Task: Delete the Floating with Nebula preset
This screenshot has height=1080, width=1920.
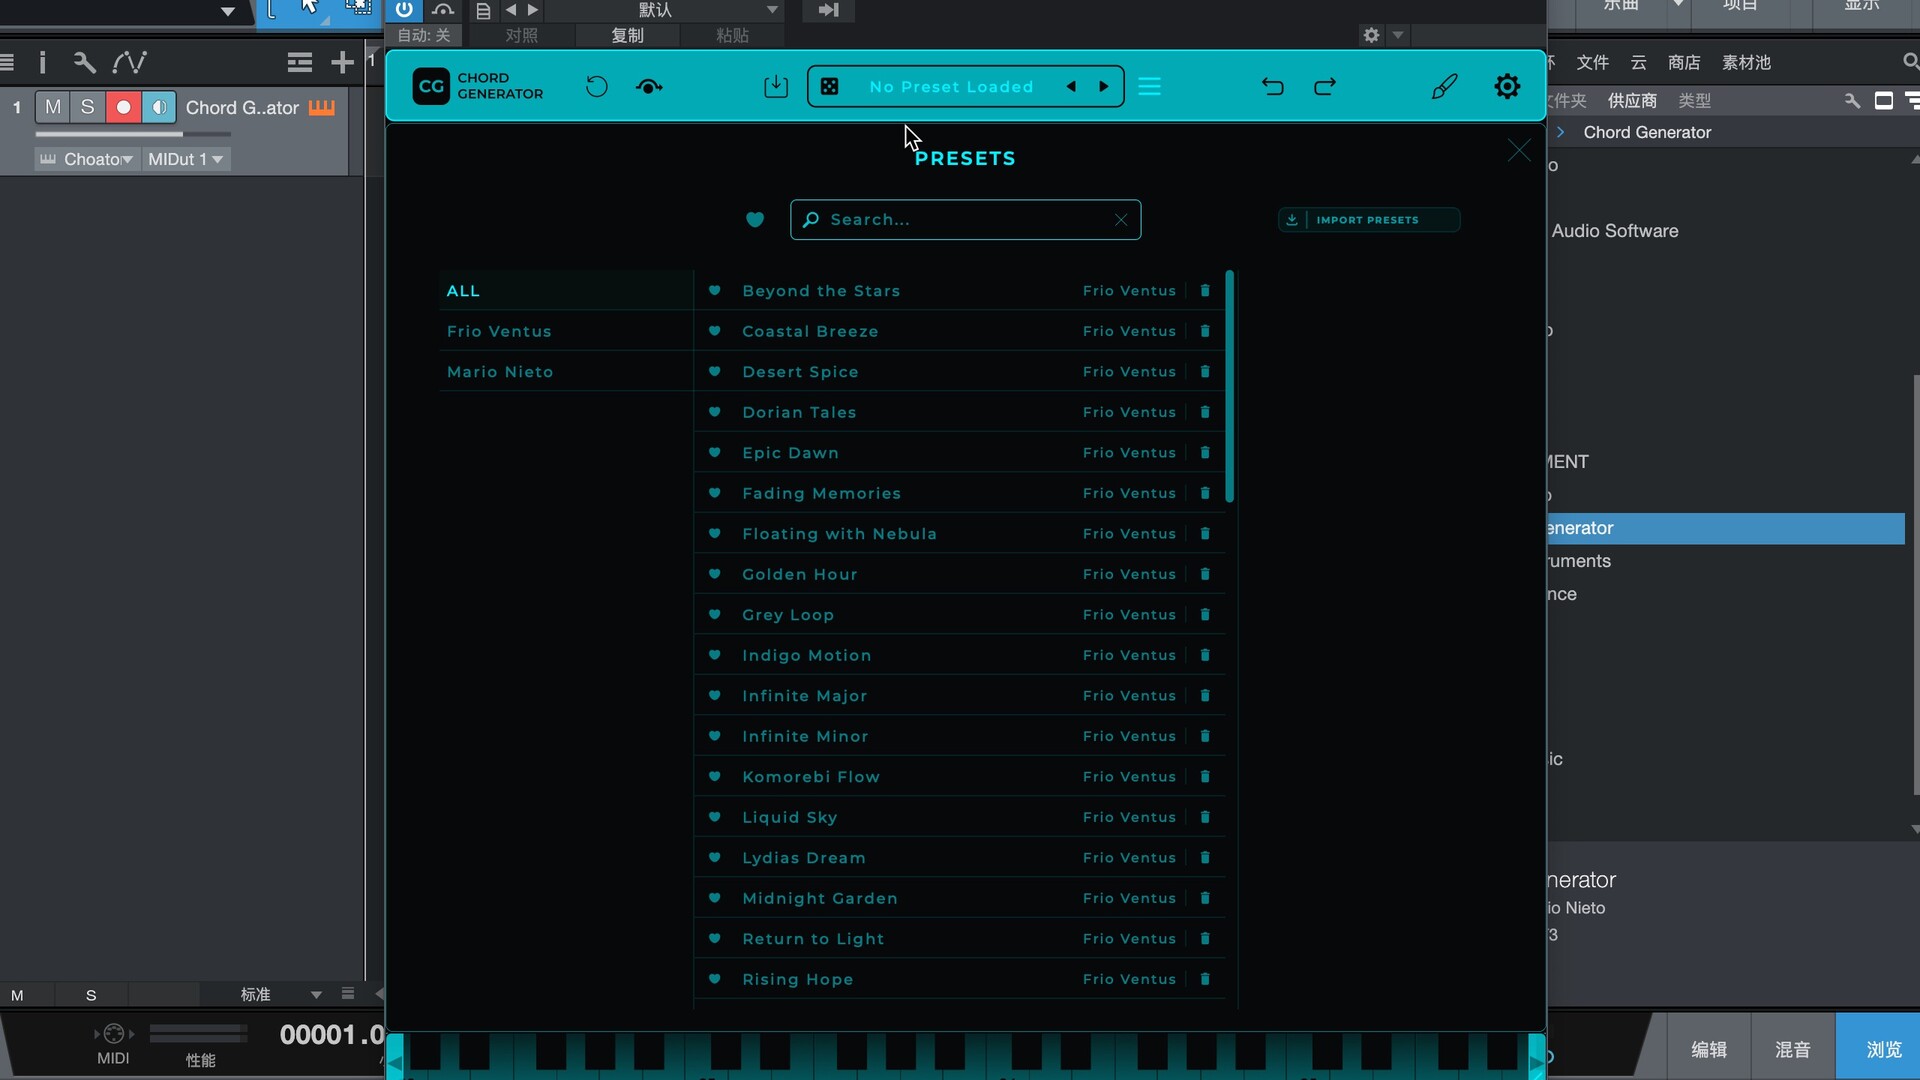Action: point(1205,534)
